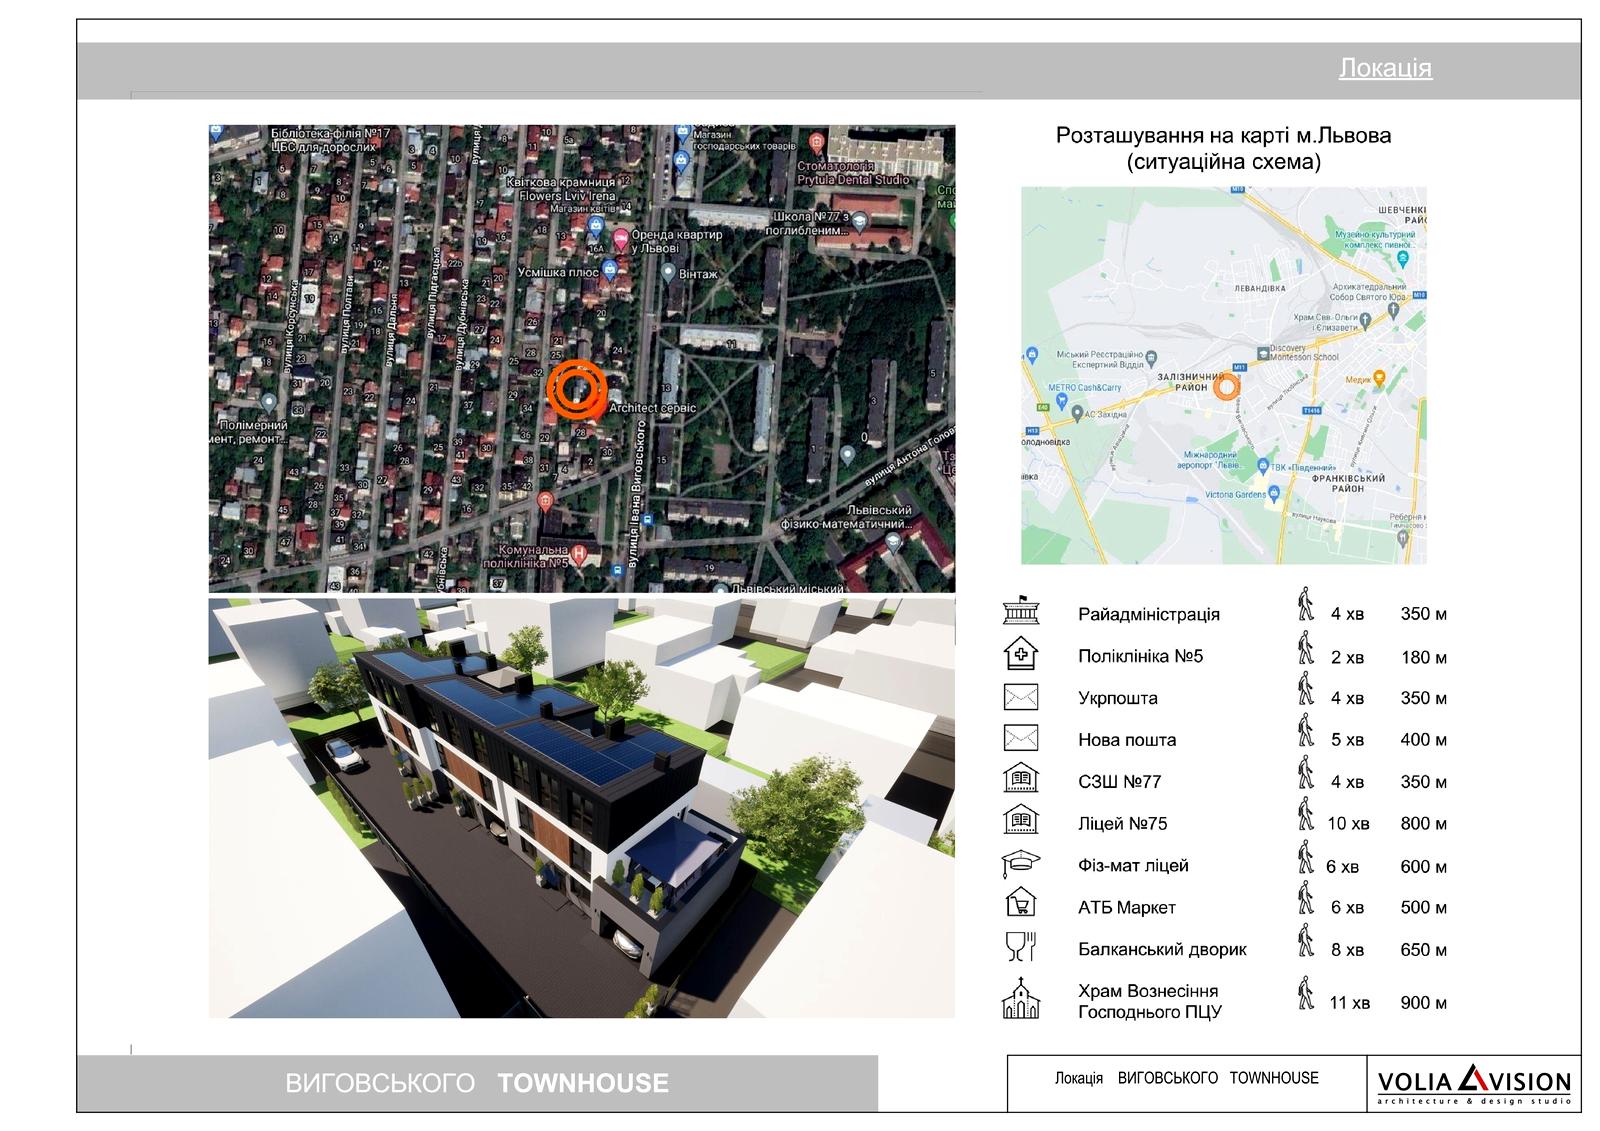Click the Комунальна поліклініка №5 map pin
The height and width of the screenshot is (1131, 1600).
(578, 552)
